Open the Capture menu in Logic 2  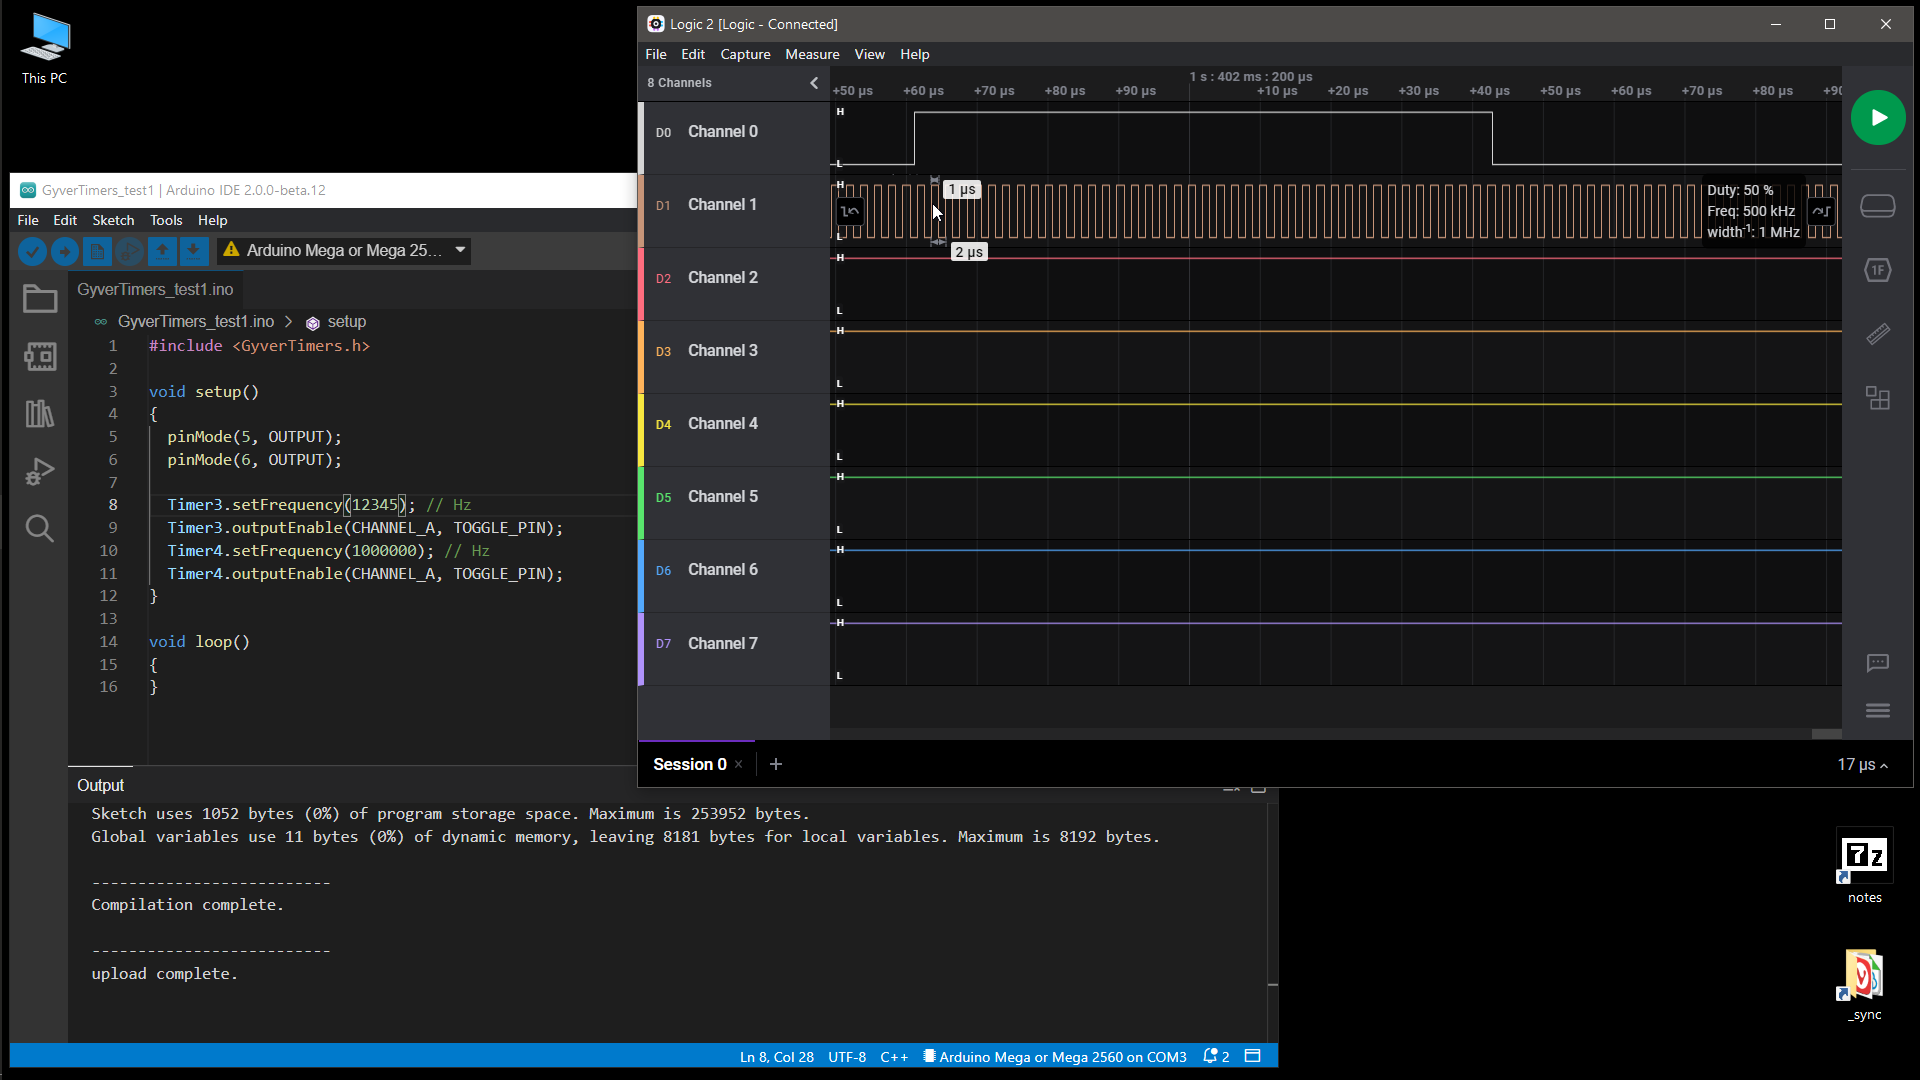[745, 55]
